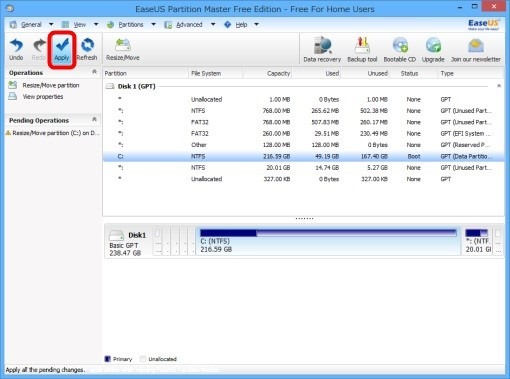Image resolution: width=510 pixels, height=379 pixels.
Task: Expand the View menu dropdown arrow
Action: coord(96,24)
